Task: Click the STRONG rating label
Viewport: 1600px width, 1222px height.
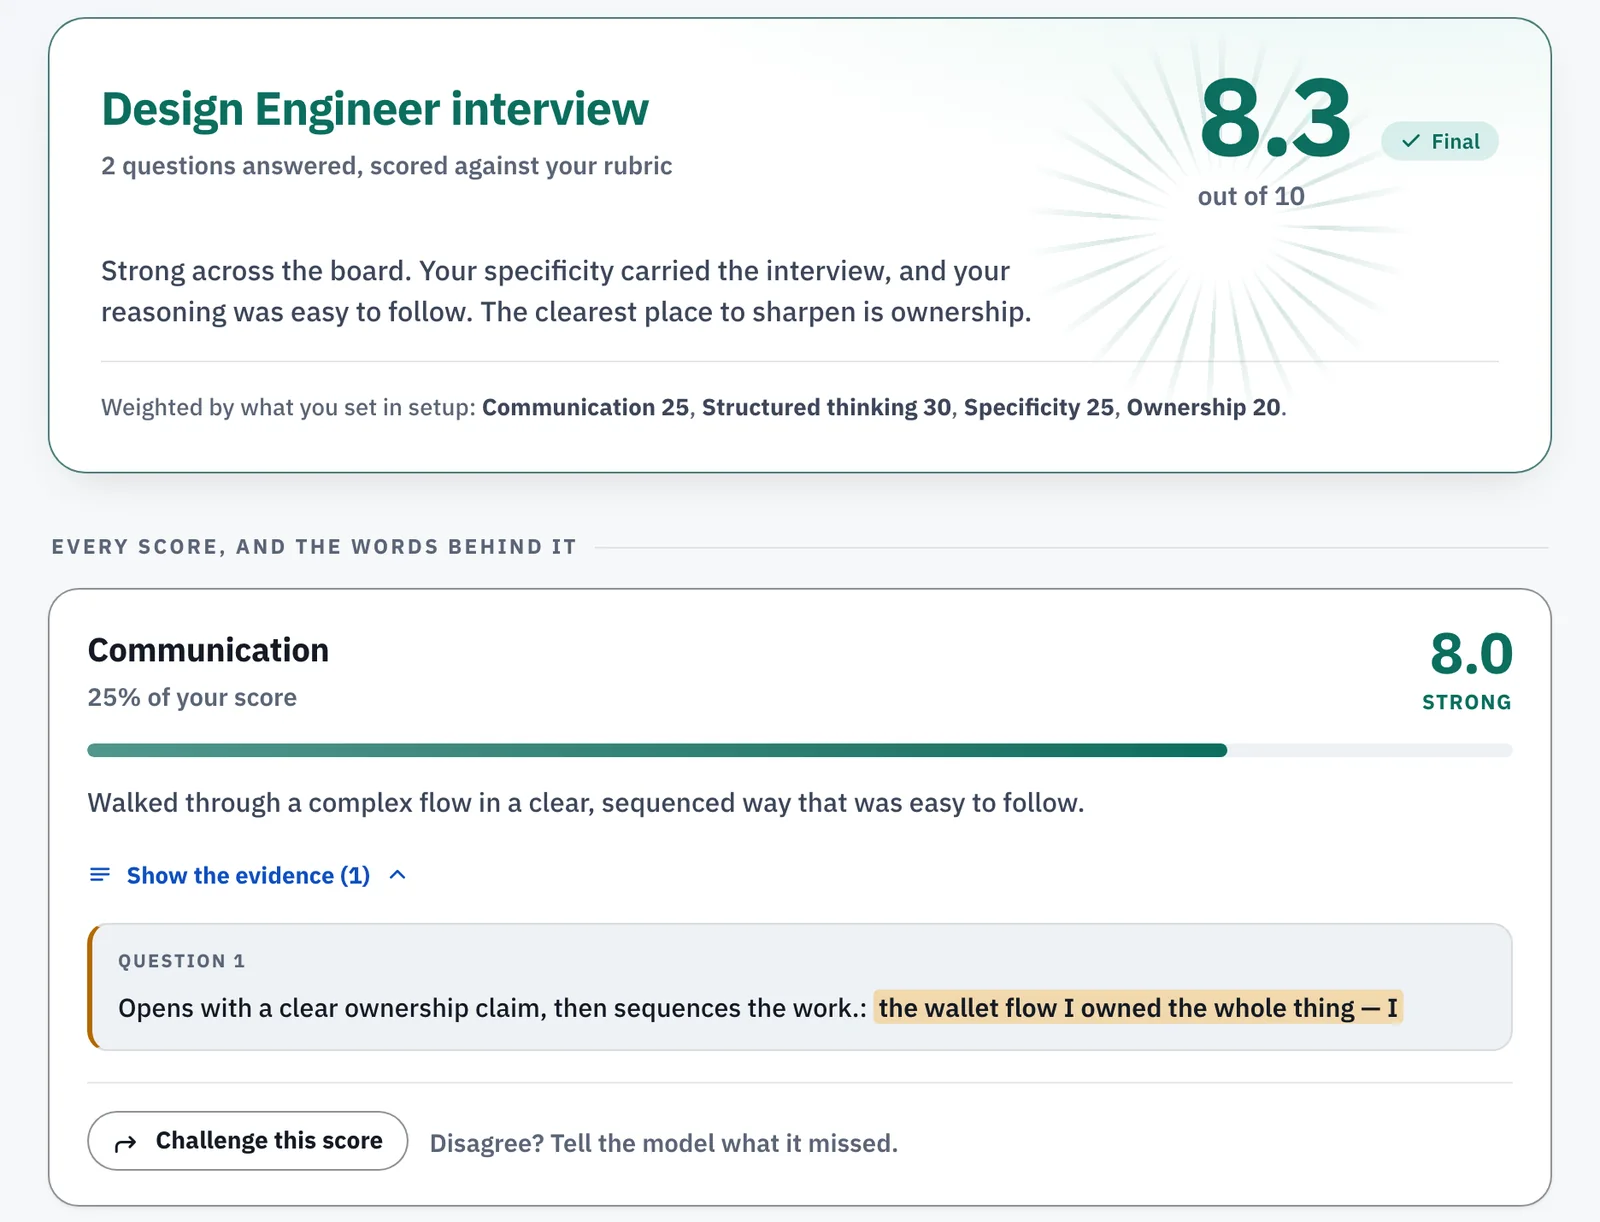Action: pyautogui.click(x=1467, y=702)
